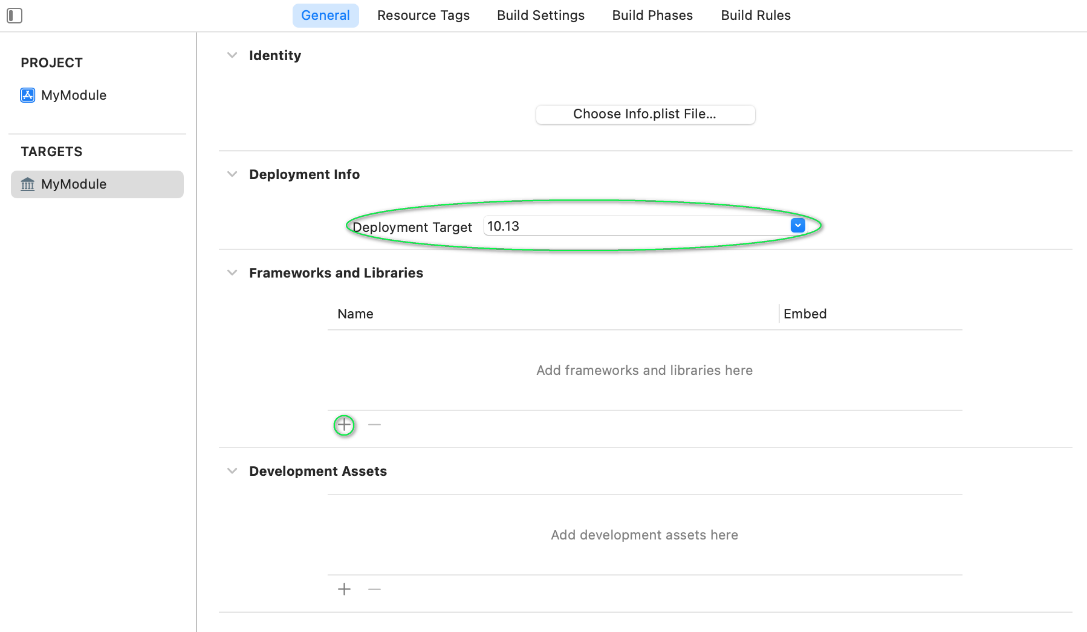Screen dimensions: 1087x632
Task: Click the MyModule project blueprint icon
Action: coord(28,96)
